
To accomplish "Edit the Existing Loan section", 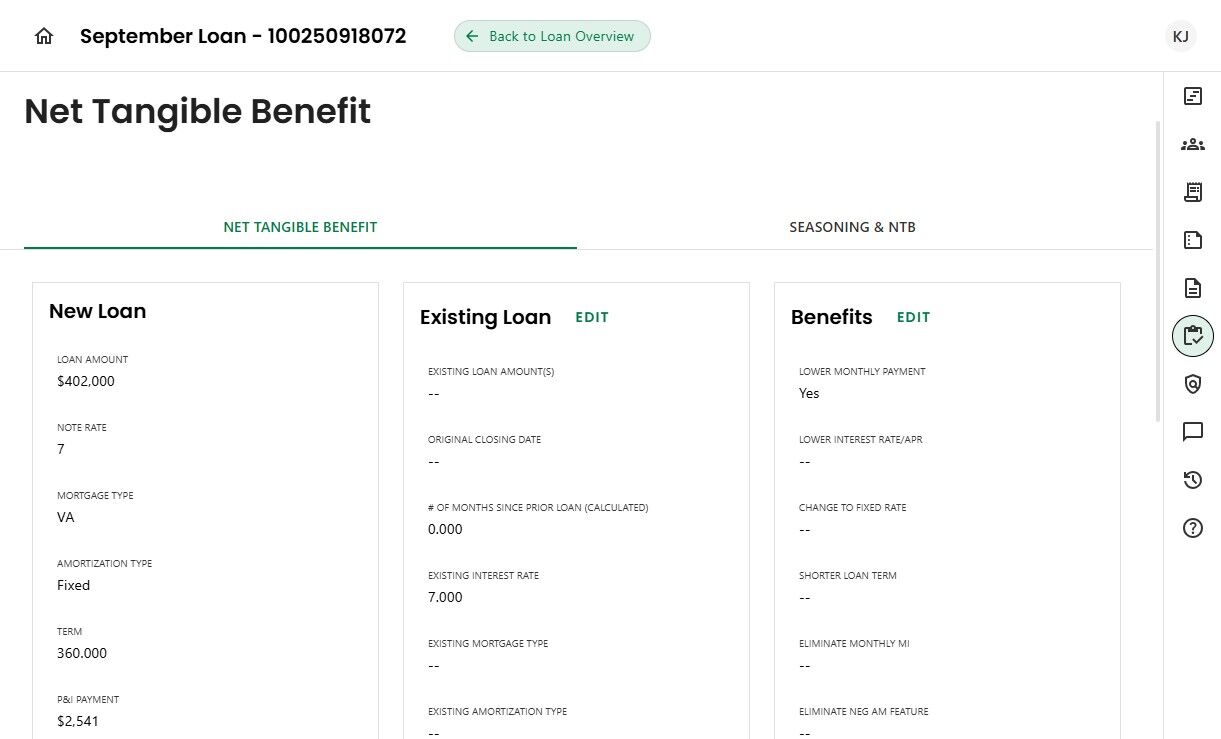I will [x=592, y=317].
